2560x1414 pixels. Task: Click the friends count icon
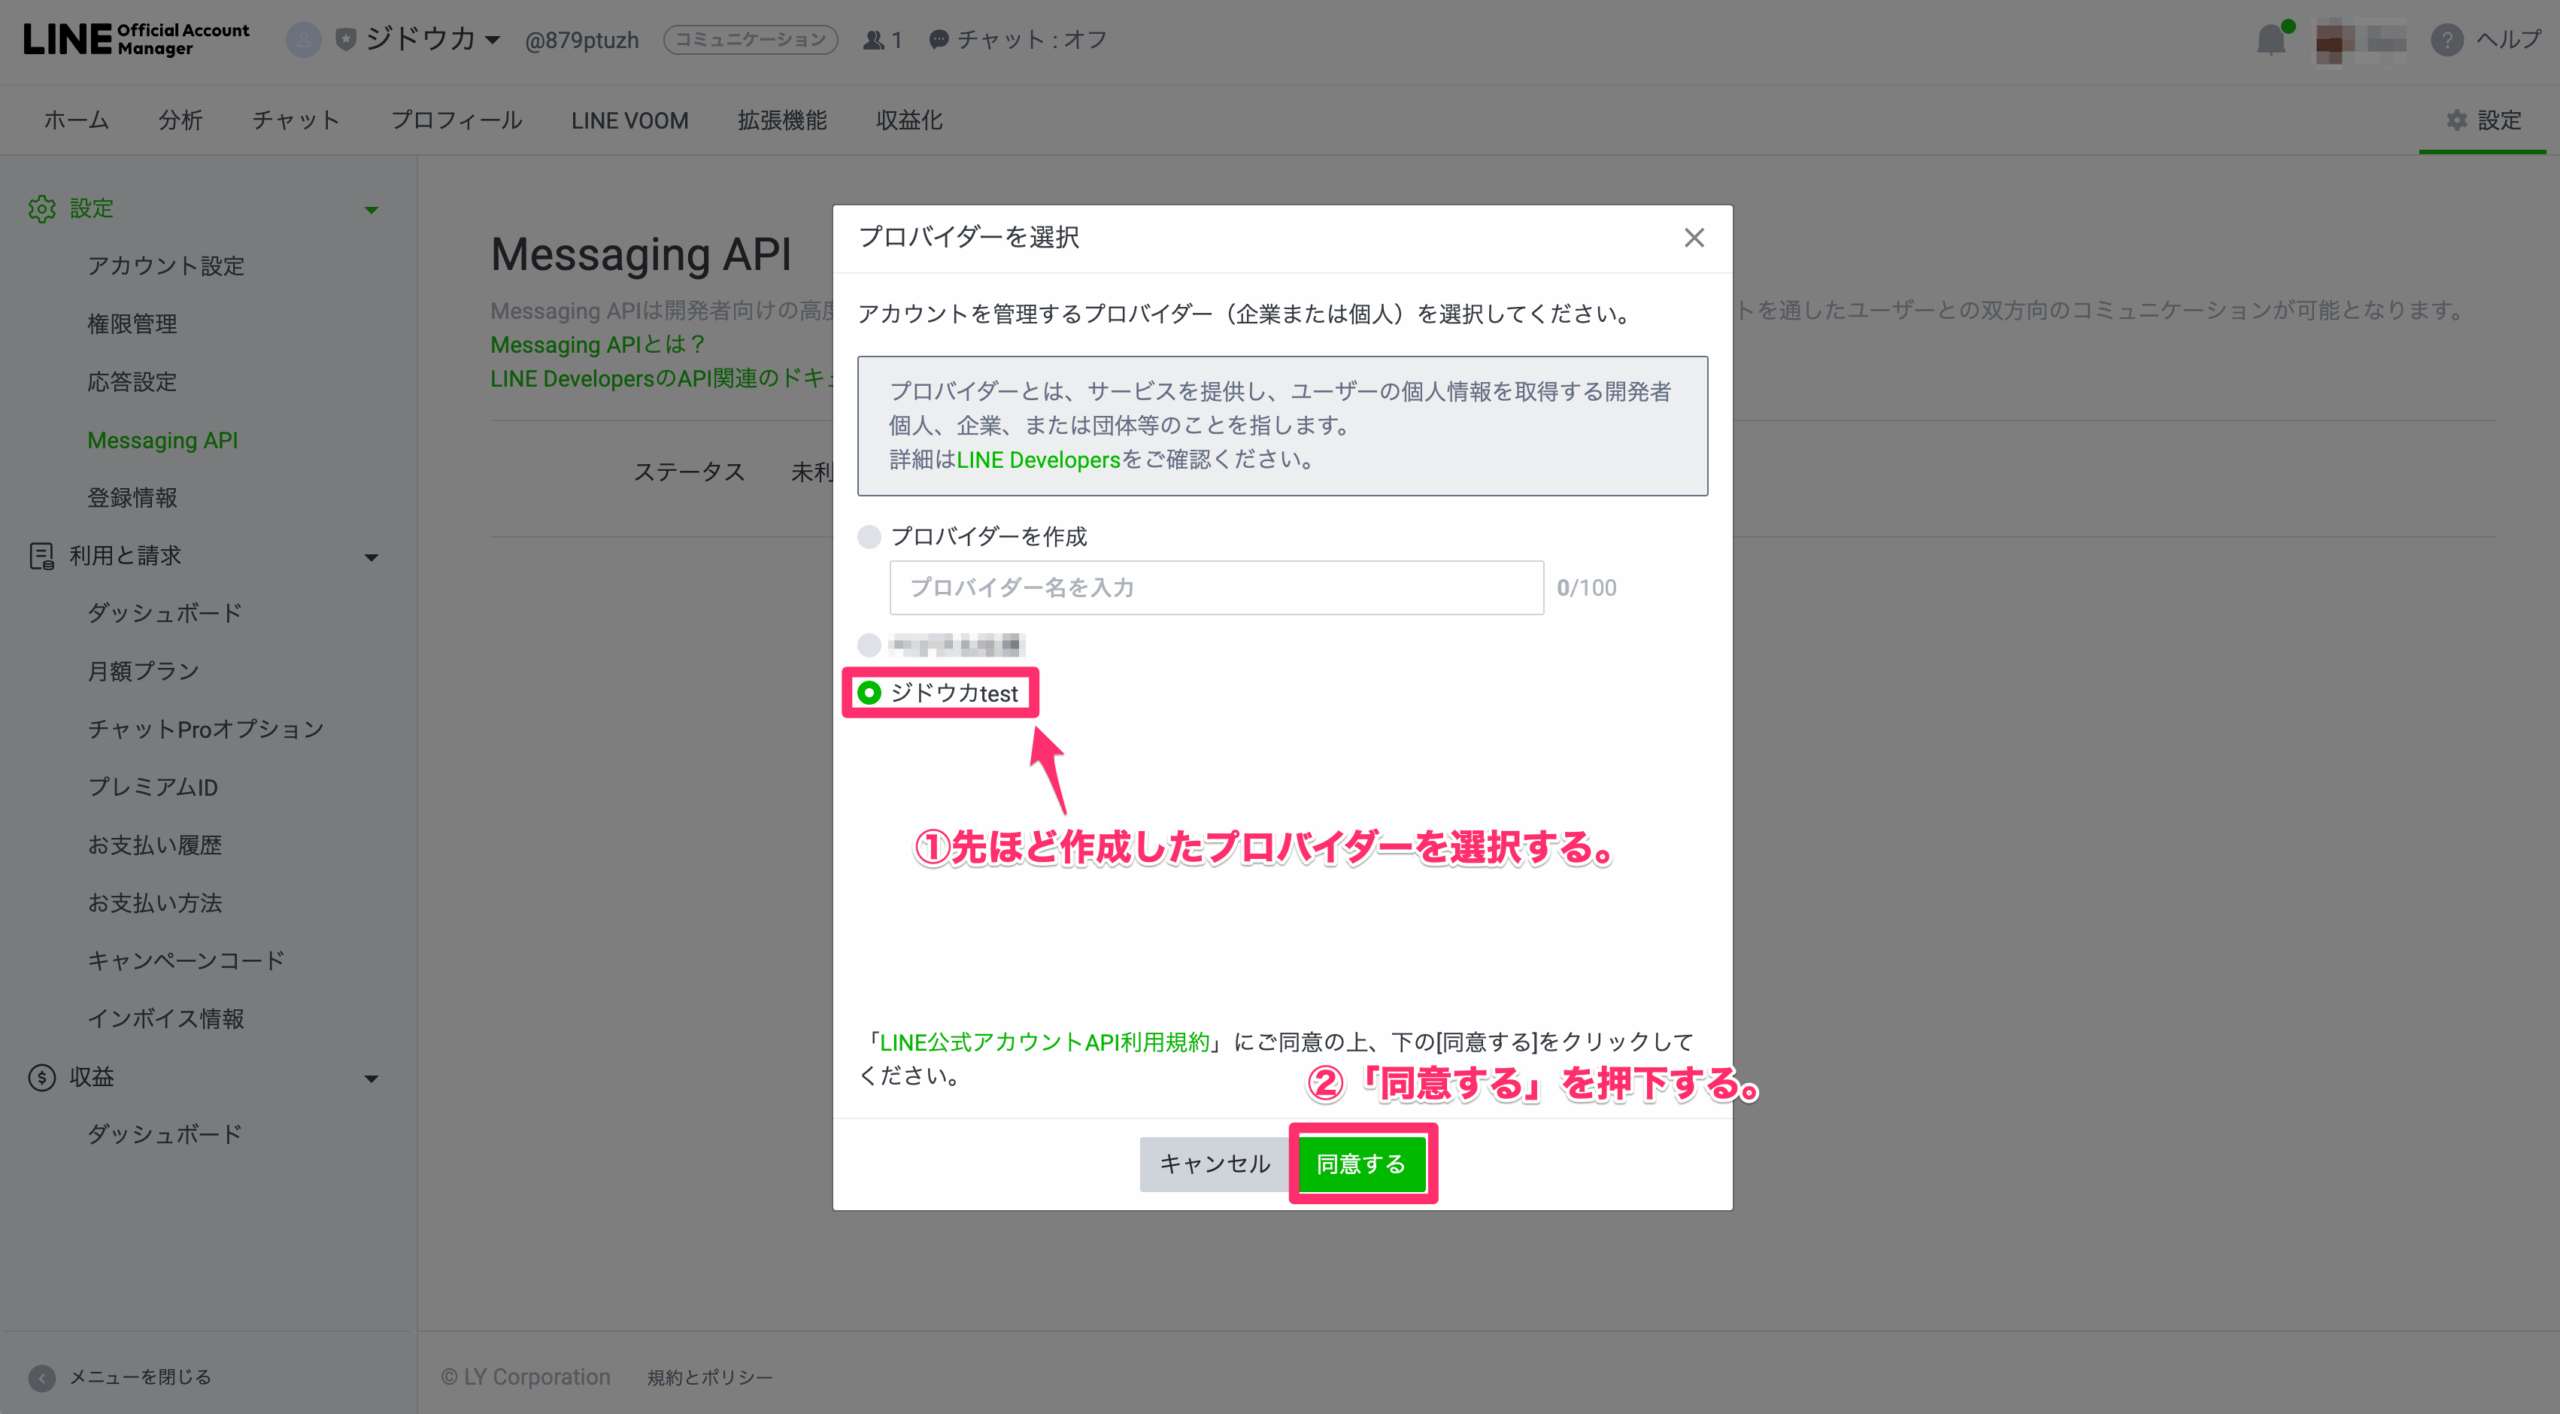(x=873, y=40)
